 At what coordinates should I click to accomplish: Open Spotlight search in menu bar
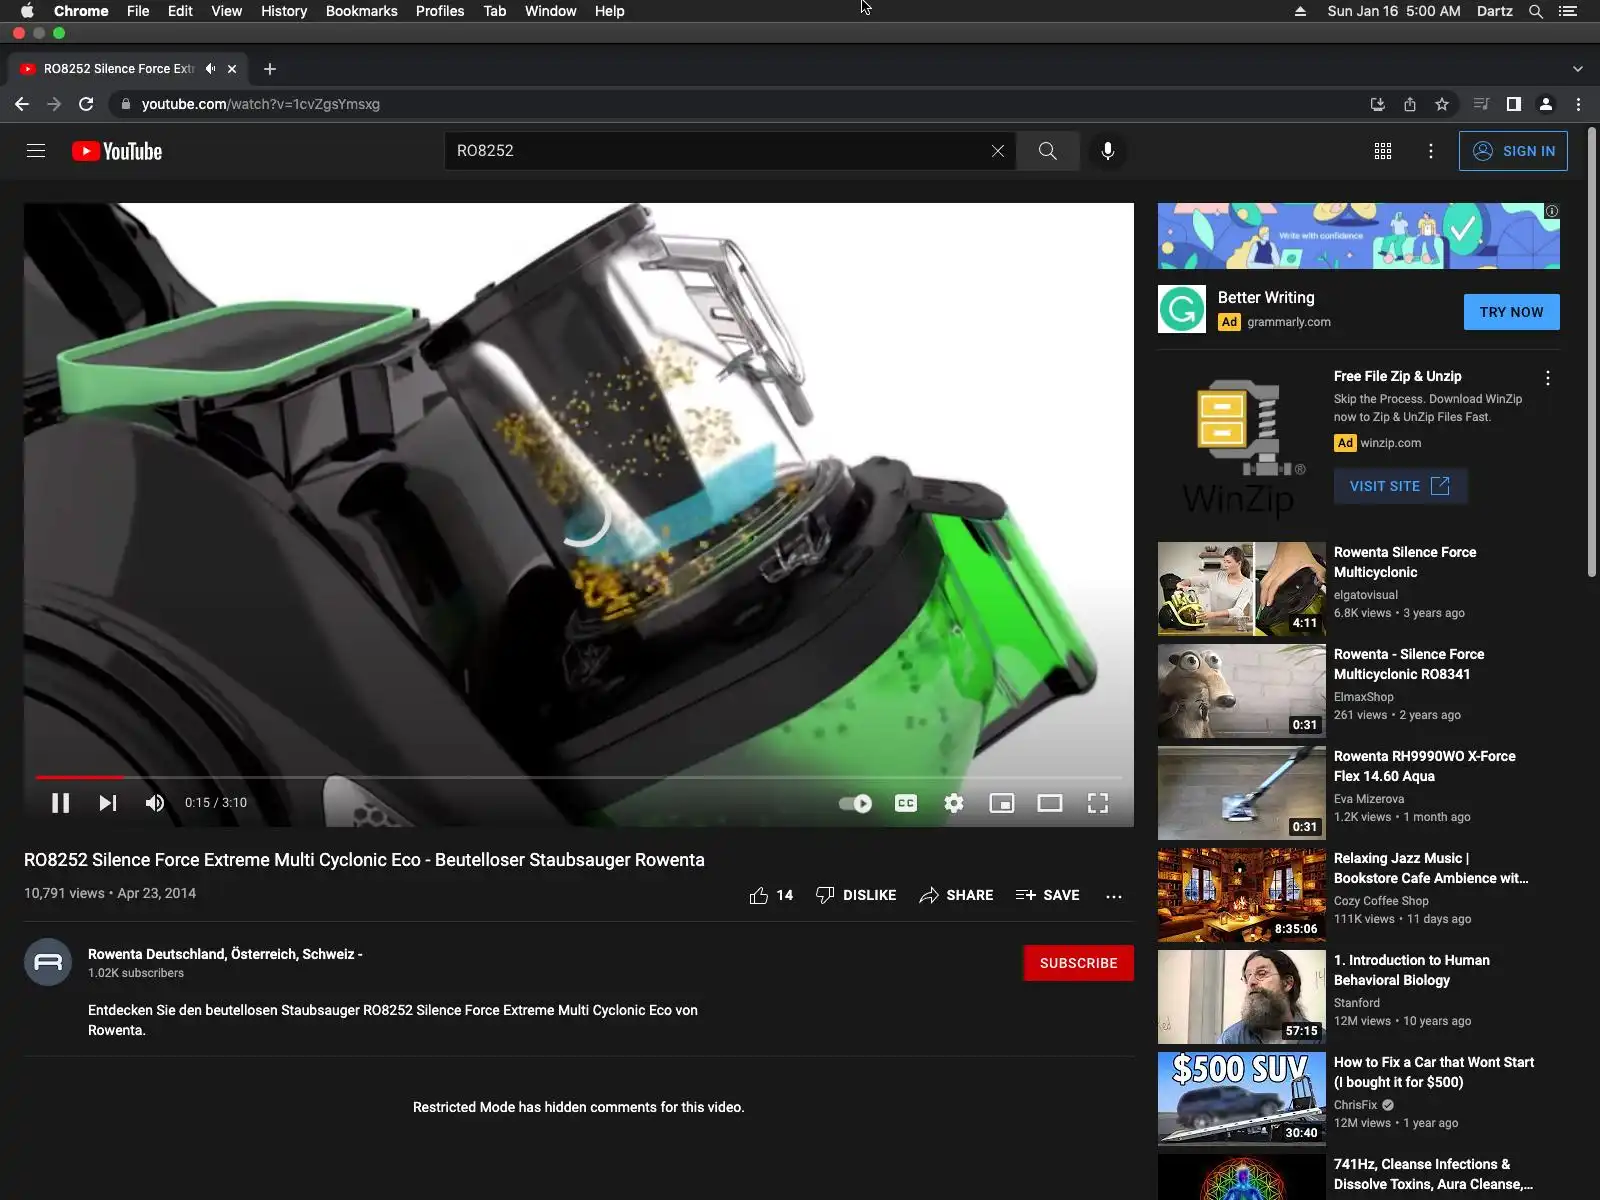1536,11
